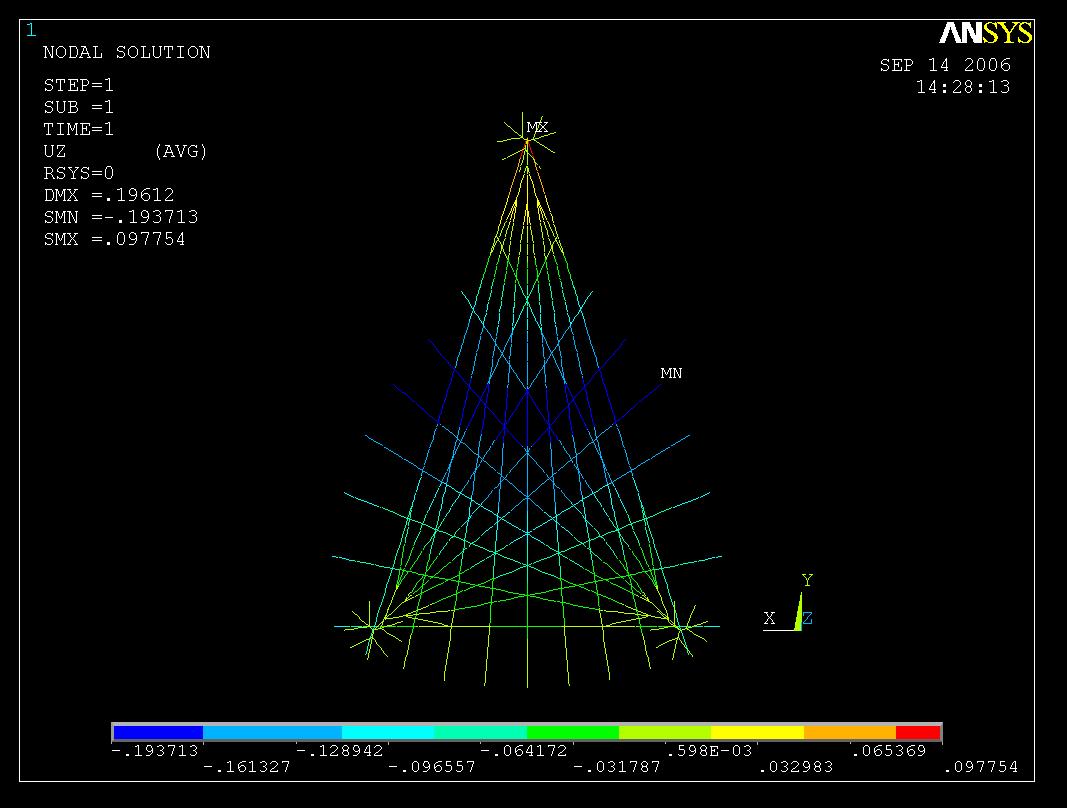Click the RSYS=0 text
This screenshot has width=1067, height=808.
(x=78, y=173)
